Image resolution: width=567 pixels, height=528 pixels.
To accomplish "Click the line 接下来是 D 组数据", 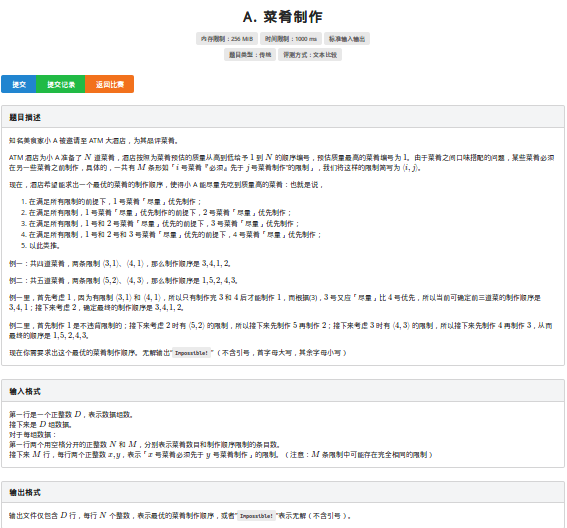I will click(x=40, y=425).
